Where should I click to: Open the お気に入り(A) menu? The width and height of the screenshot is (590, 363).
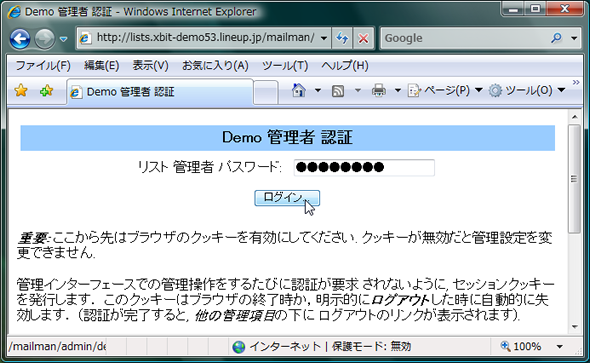215,66
